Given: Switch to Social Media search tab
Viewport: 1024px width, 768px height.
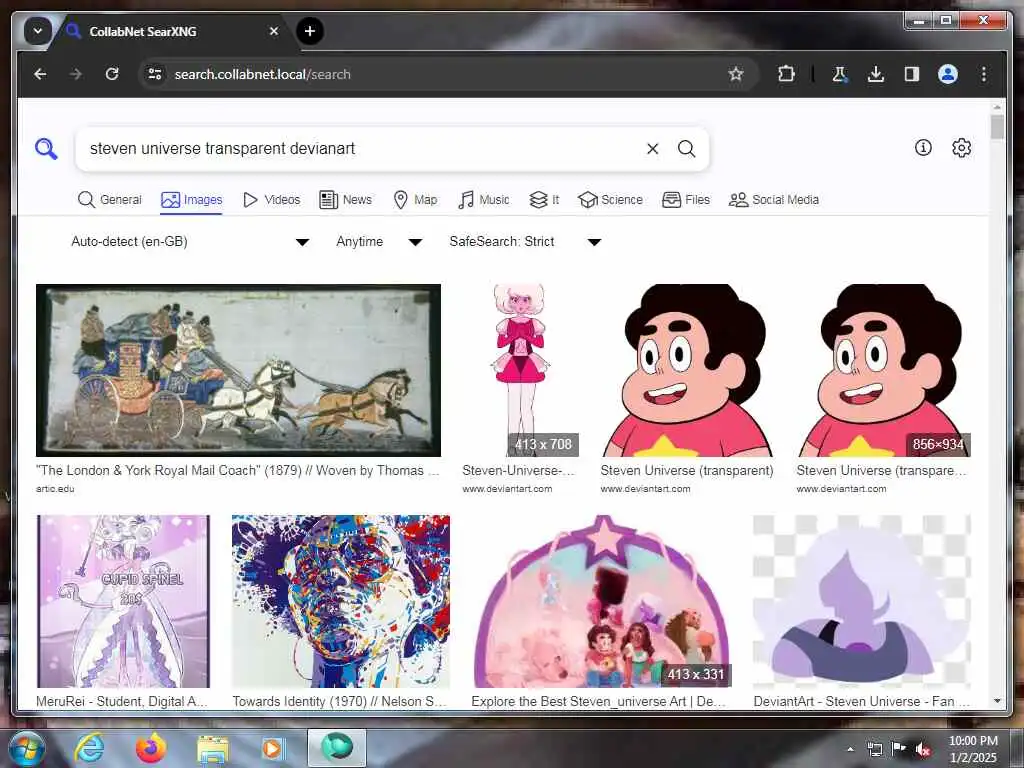Looking at the screenshot, I should pyautogui.click(x=774, y=200).
